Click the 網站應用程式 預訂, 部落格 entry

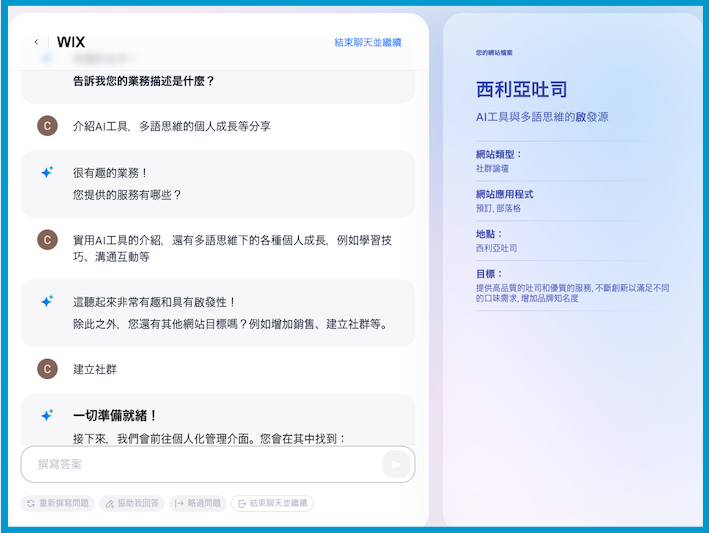(x=498, y=208)
